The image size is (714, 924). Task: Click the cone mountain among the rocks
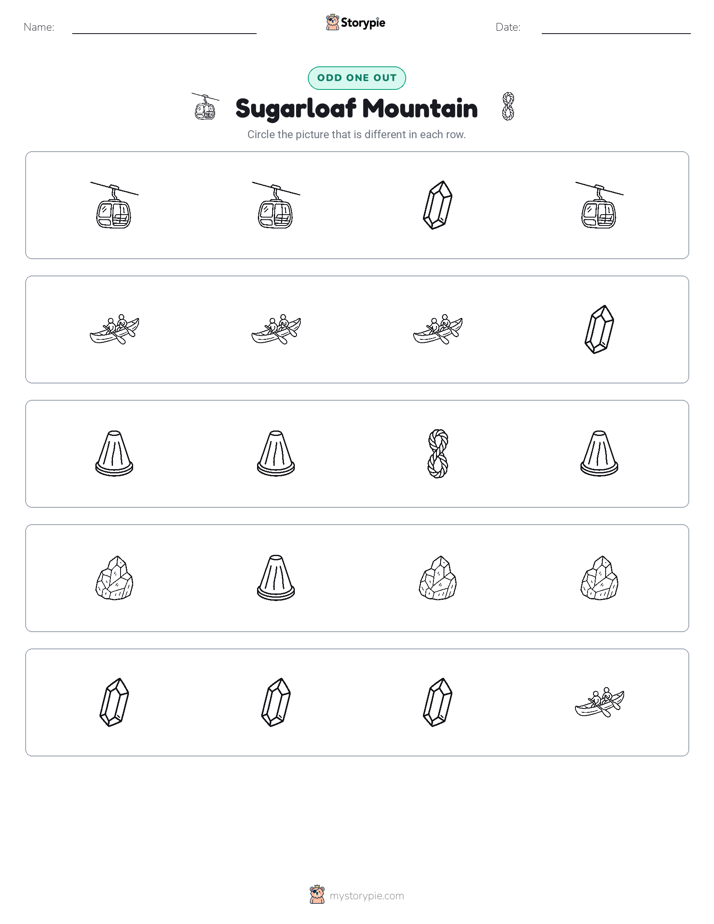(x=276, y=578)
